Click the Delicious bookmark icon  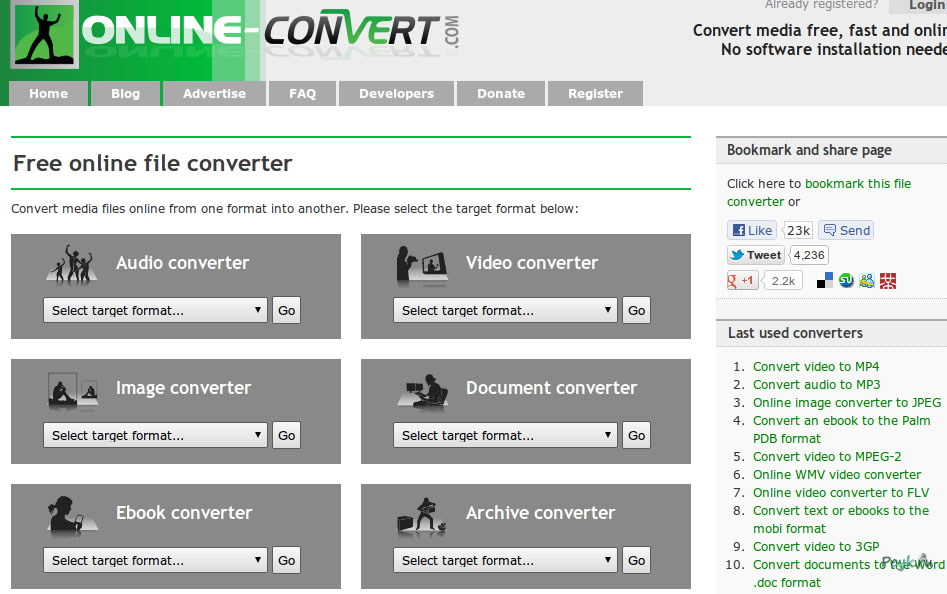(825, 281)
